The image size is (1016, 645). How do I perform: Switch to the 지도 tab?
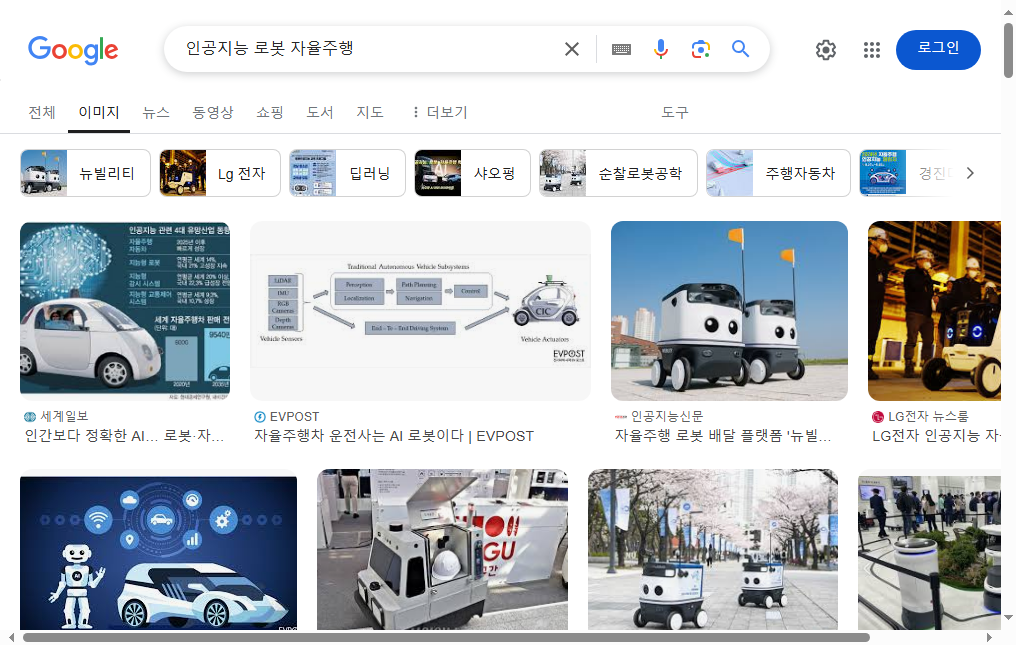[370, 112]
